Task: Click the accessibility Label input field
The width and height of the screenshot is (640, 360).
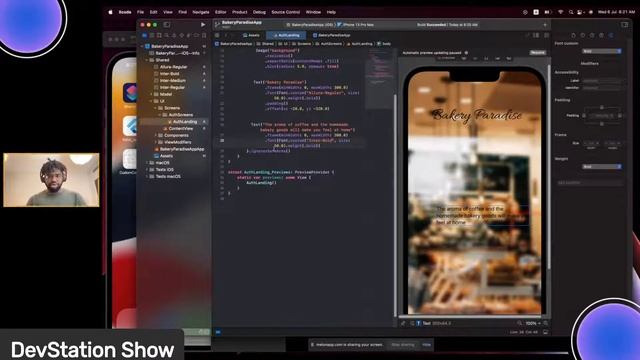Action: coord(602,81)
